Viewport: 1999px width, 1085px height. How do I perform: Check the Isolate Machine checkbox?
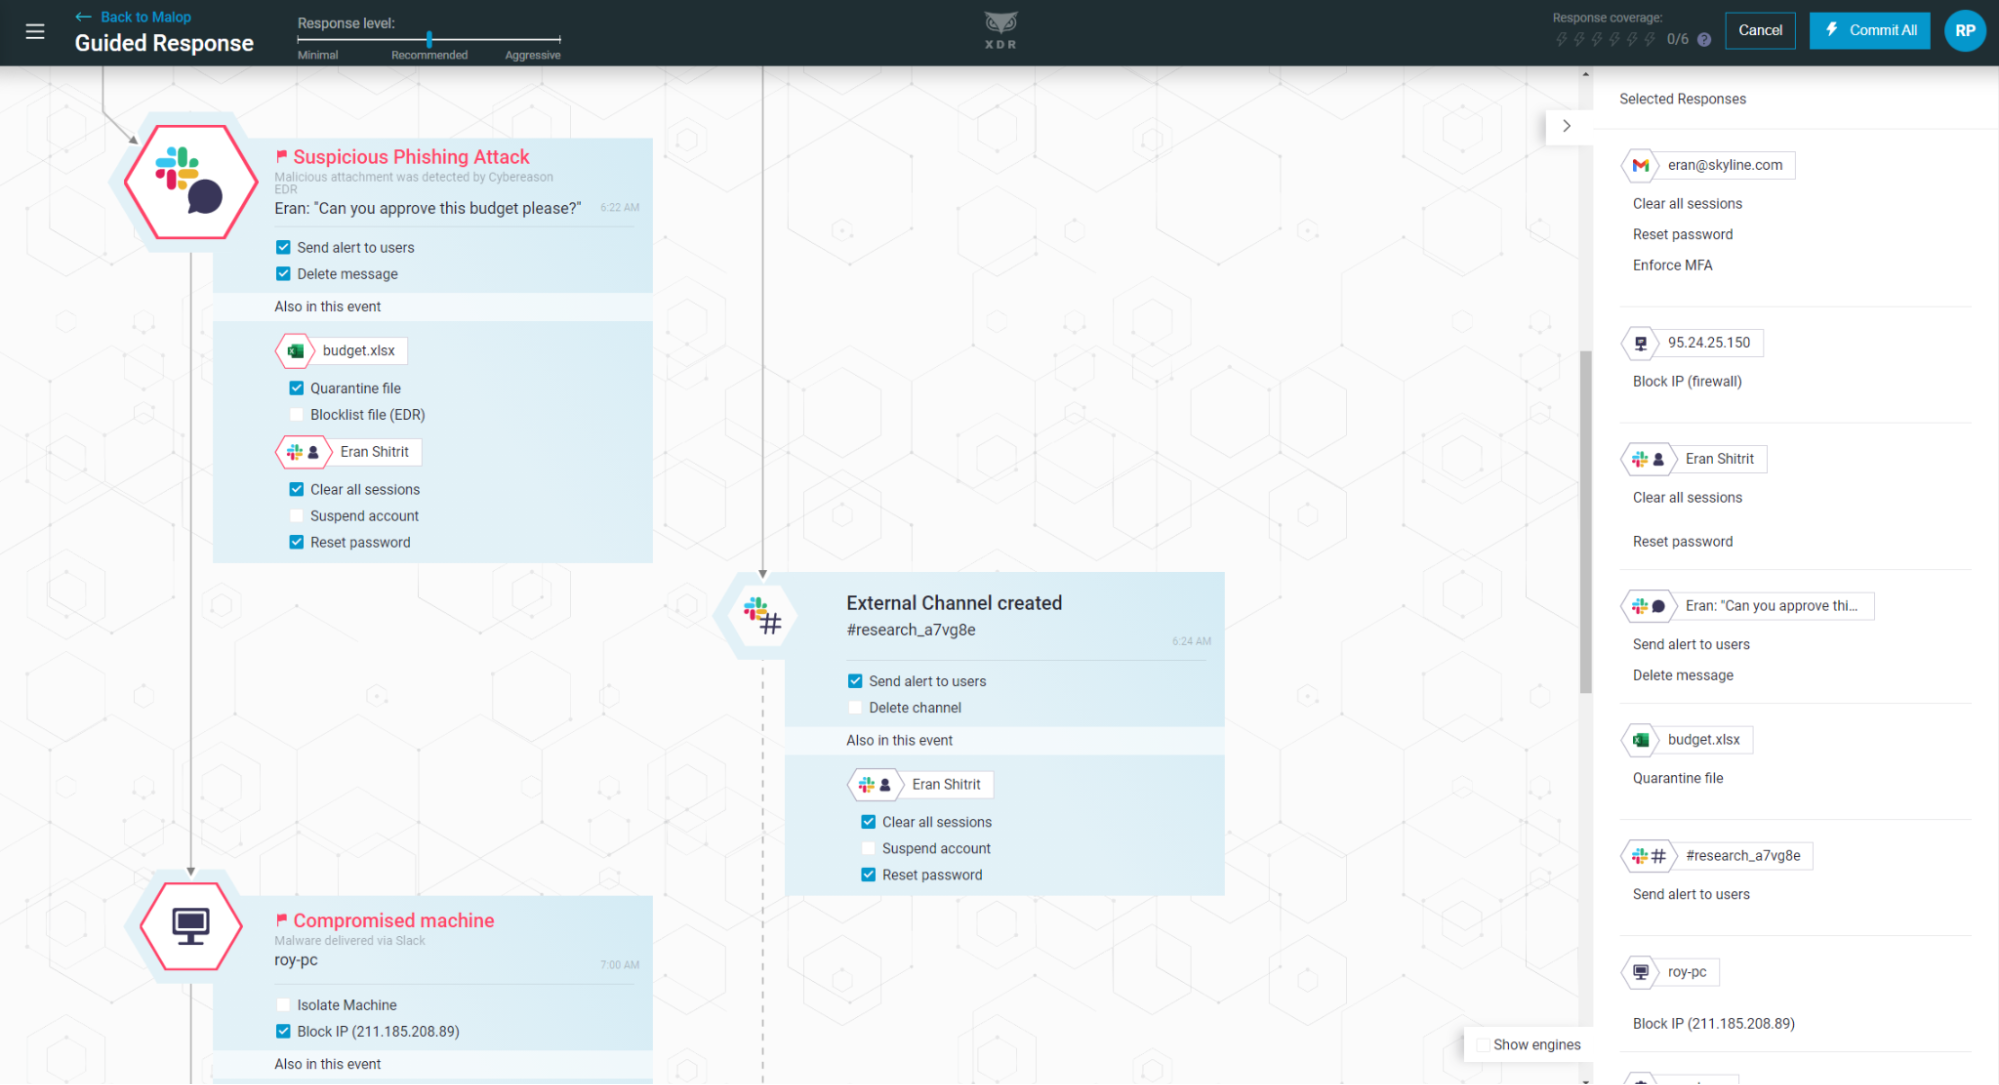click(x=284, y=1005)
